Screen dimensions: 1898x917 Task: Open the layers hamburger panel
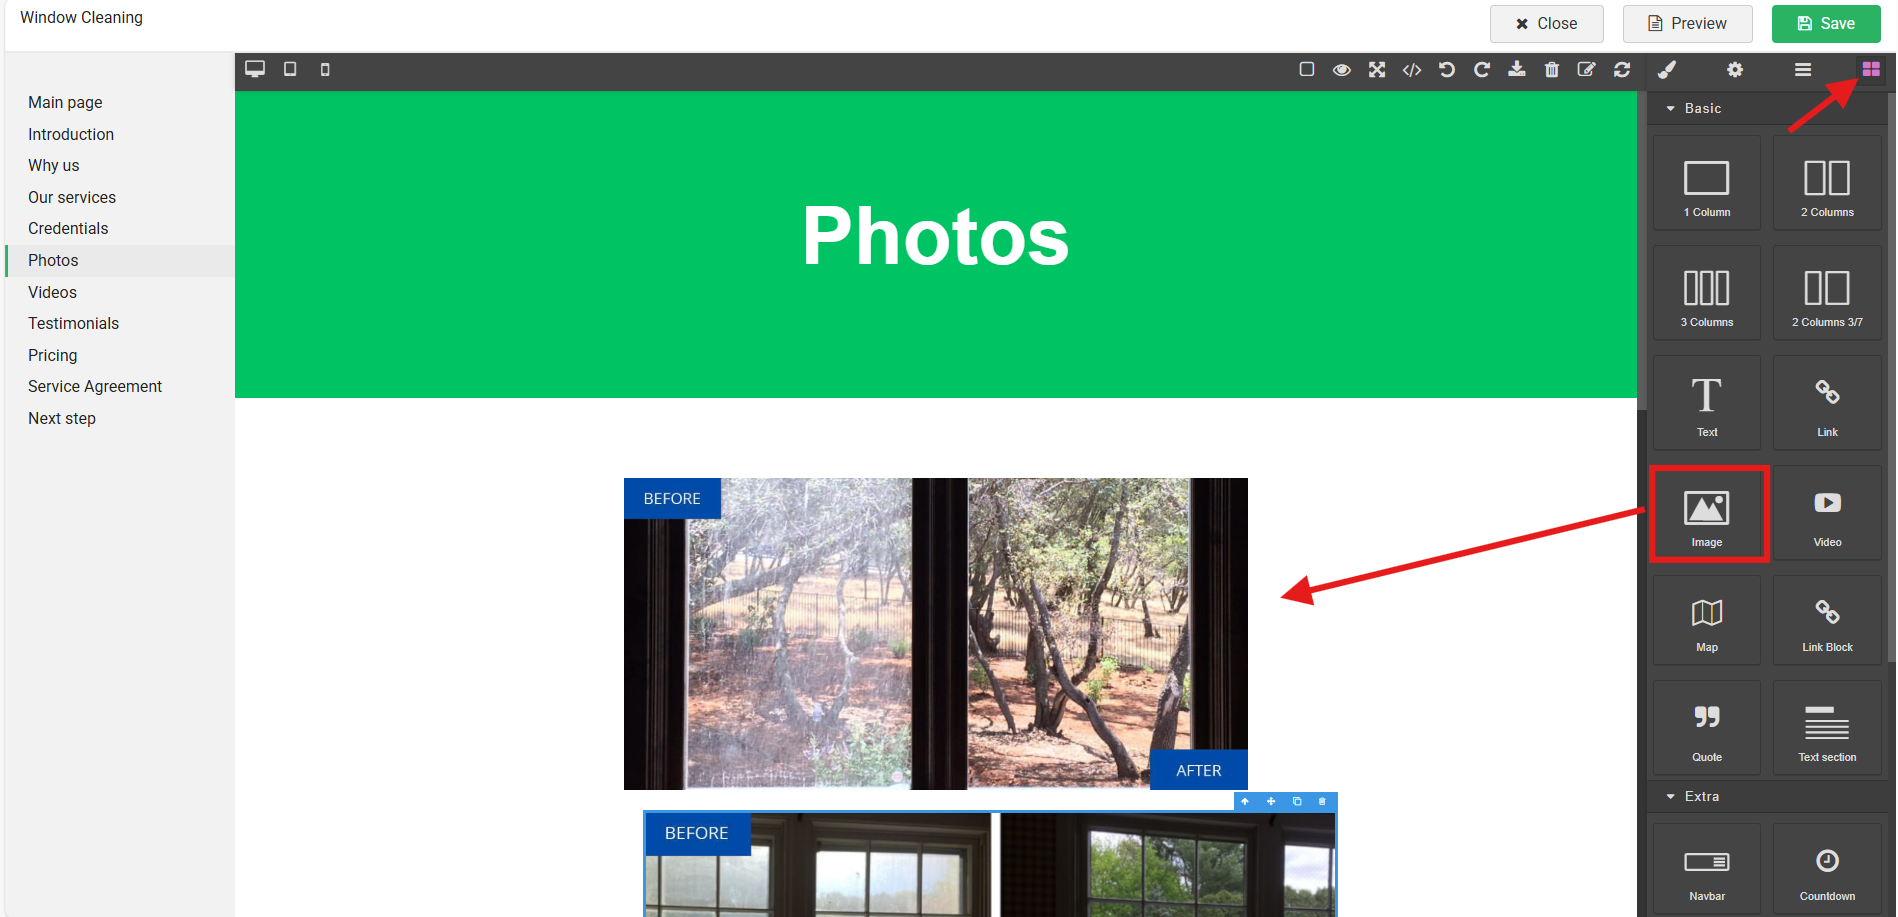[1803, 69]
